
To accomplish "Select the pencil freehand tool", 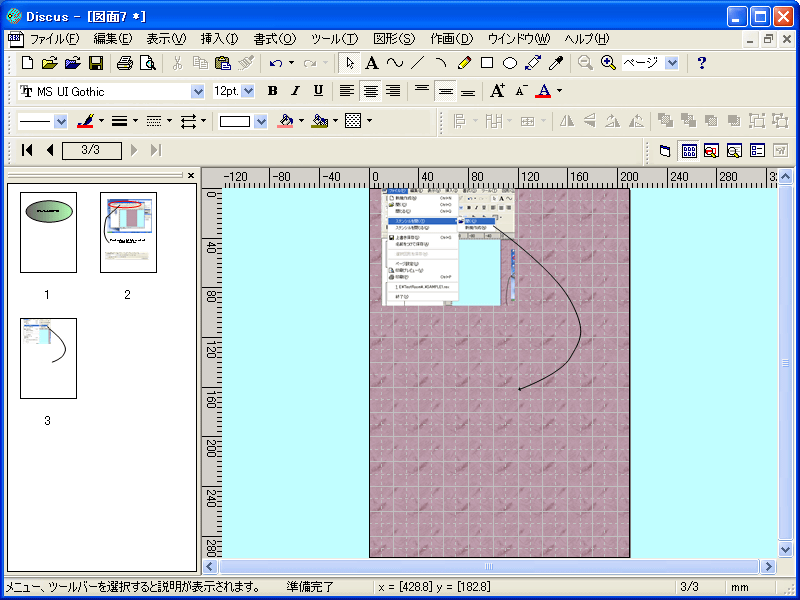I will coord(464,63).
